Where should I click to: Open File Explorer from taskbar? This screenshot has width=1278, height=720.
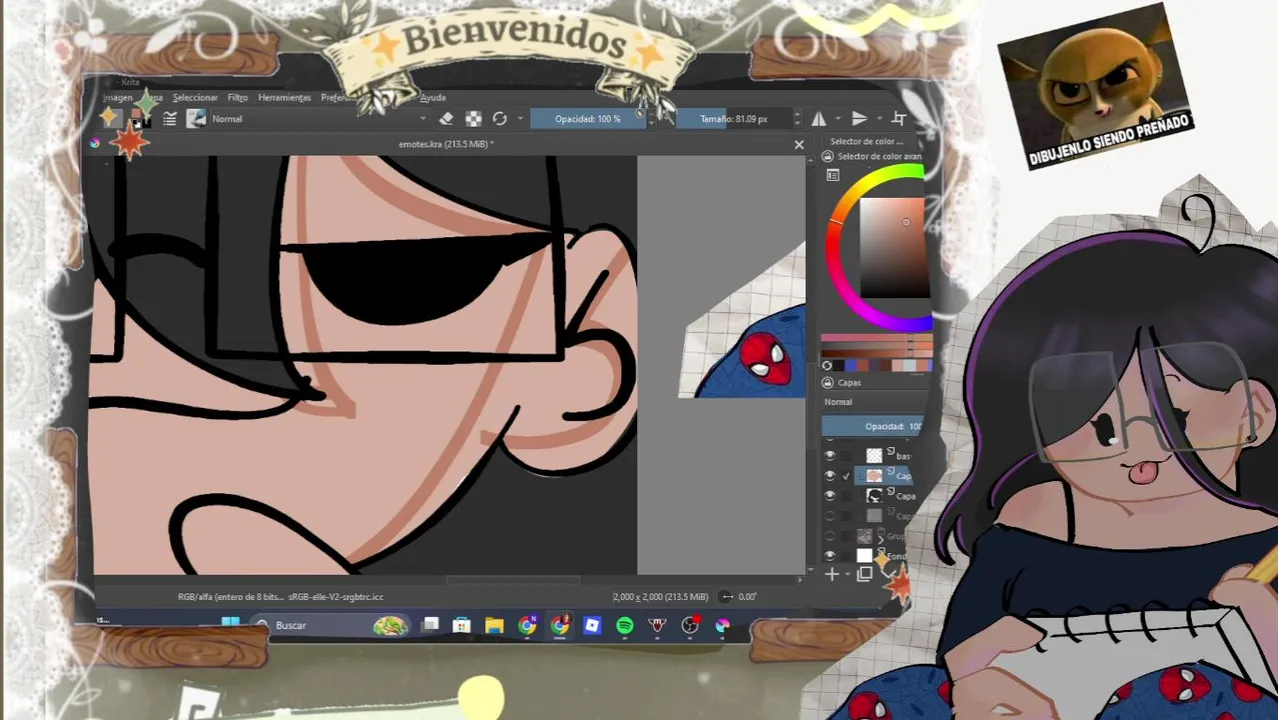[x=494, y=625]
